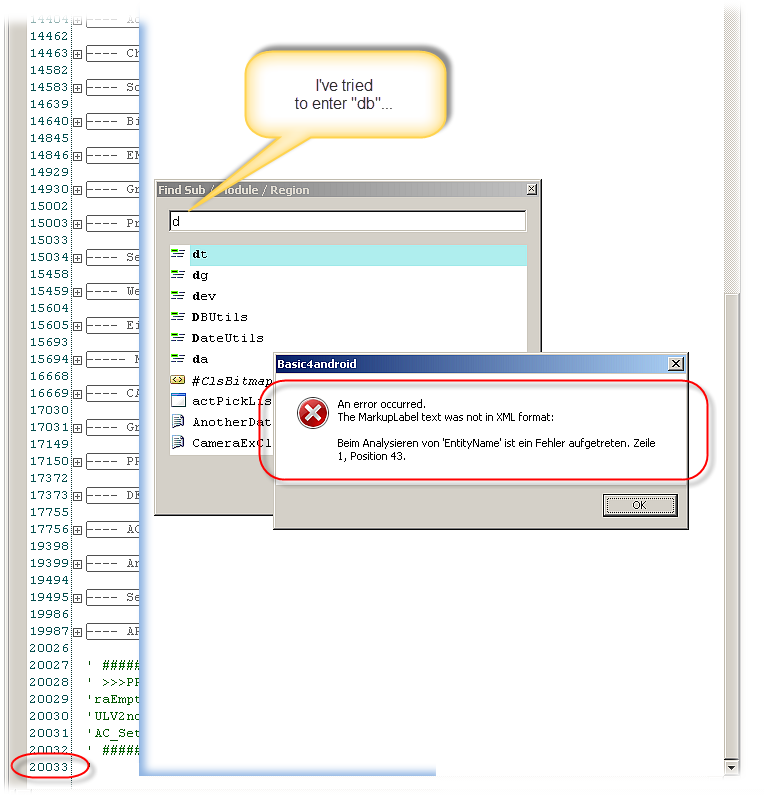Click the search field containing 'd'

(x=348, y=222)
